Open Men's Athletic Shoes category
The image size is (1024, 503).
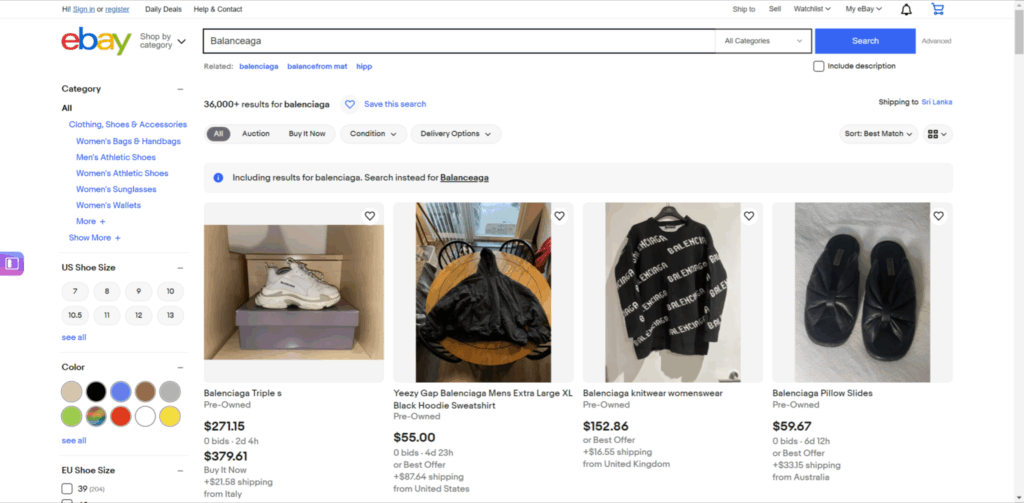116,157
